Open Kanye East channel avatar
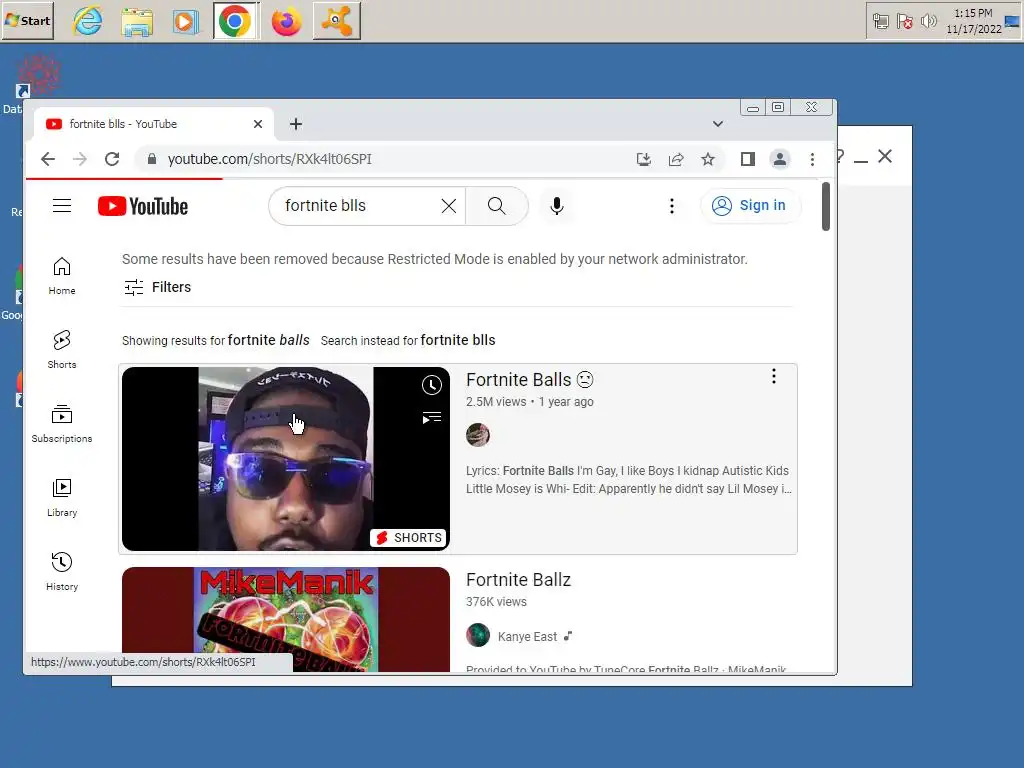Viewport: 1024px width, 768px height. click(x=478, y=635)
